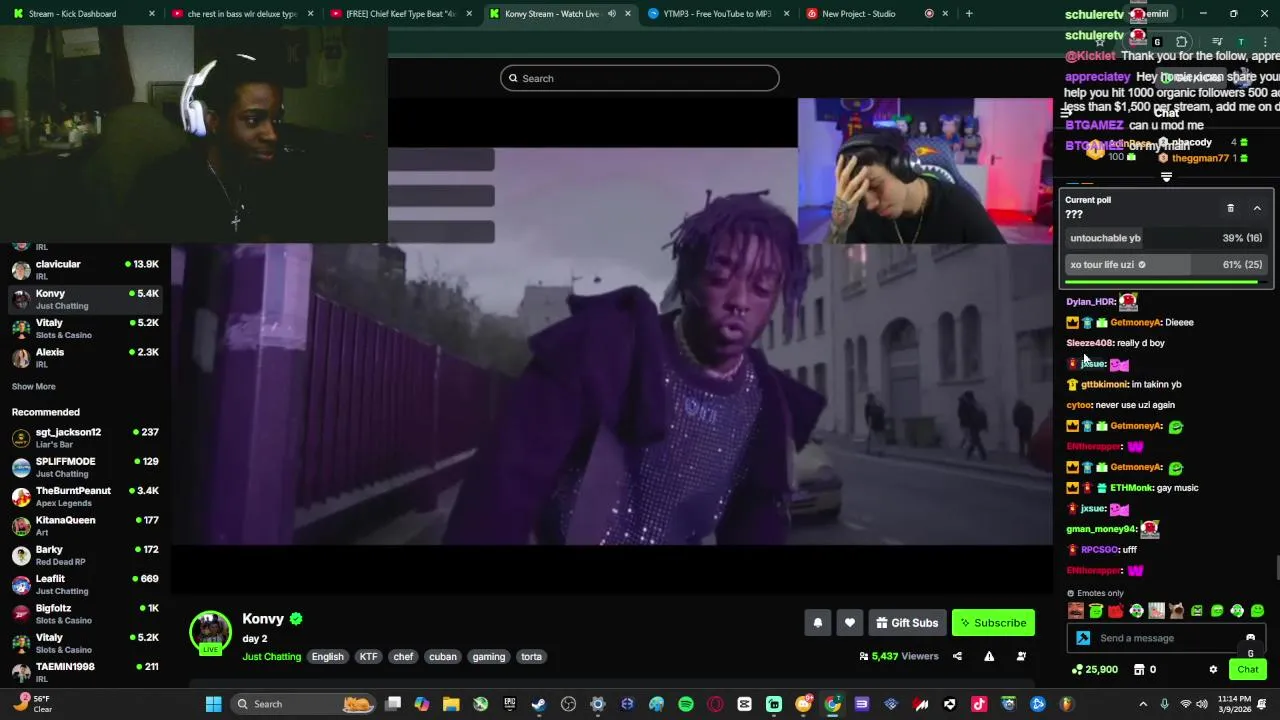
Task: Vote for xo tour life uzi option
Action: coord(1166,264)
